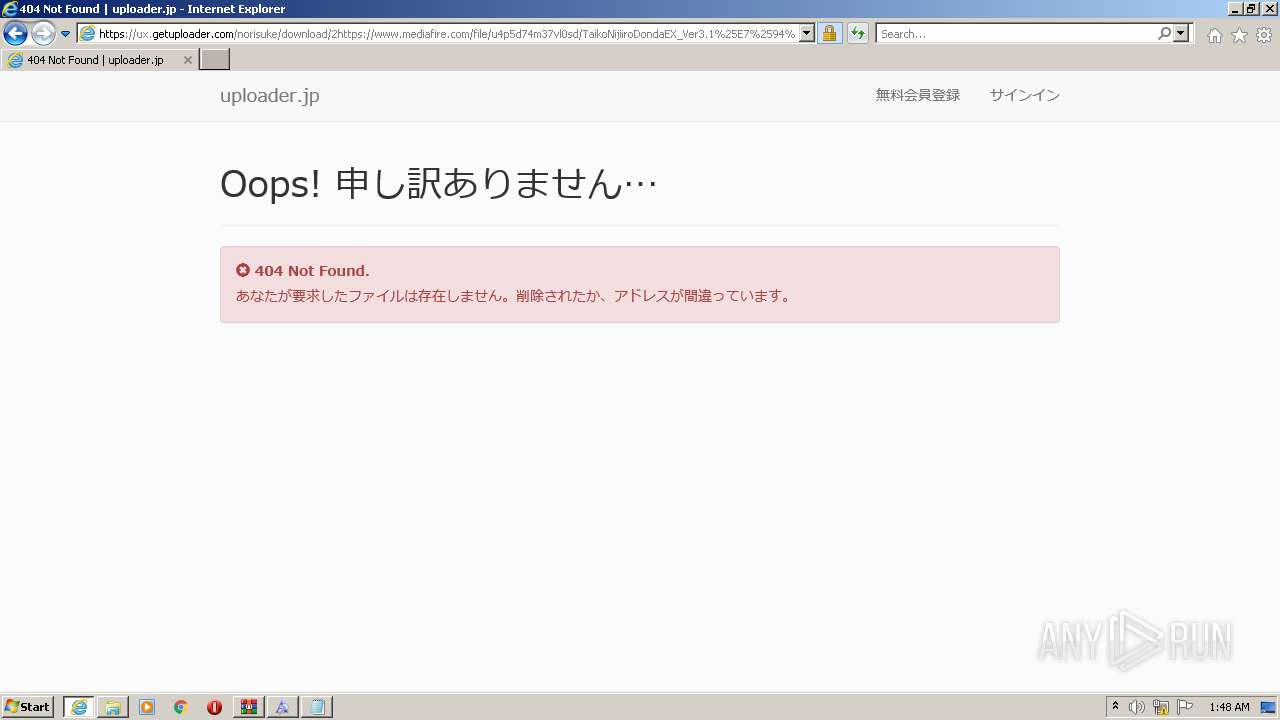Open the notepad-style taskbar icon

[x=317, y=707]
